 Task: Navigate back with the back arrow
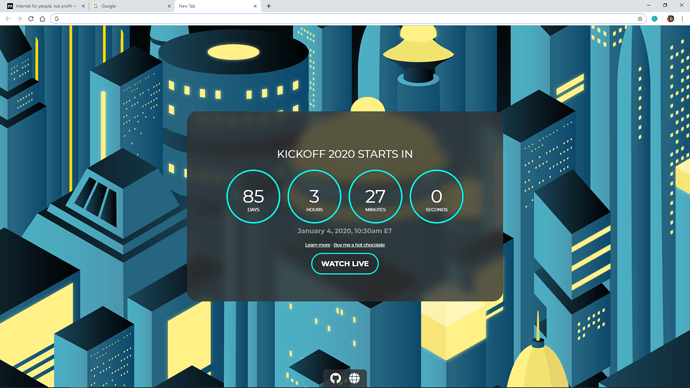8,18
